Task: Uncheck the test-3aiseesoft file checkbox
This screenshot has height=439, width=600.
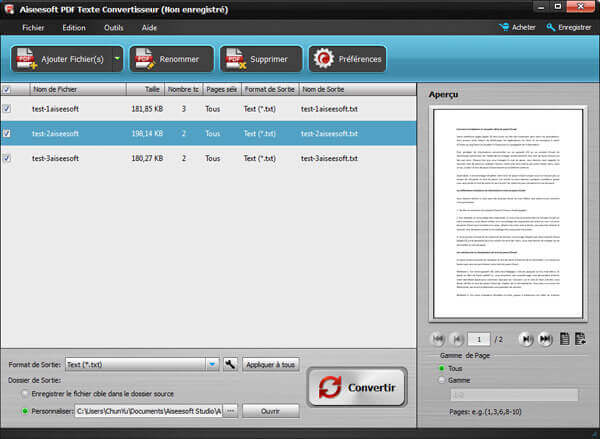Action: pos(7,158)
